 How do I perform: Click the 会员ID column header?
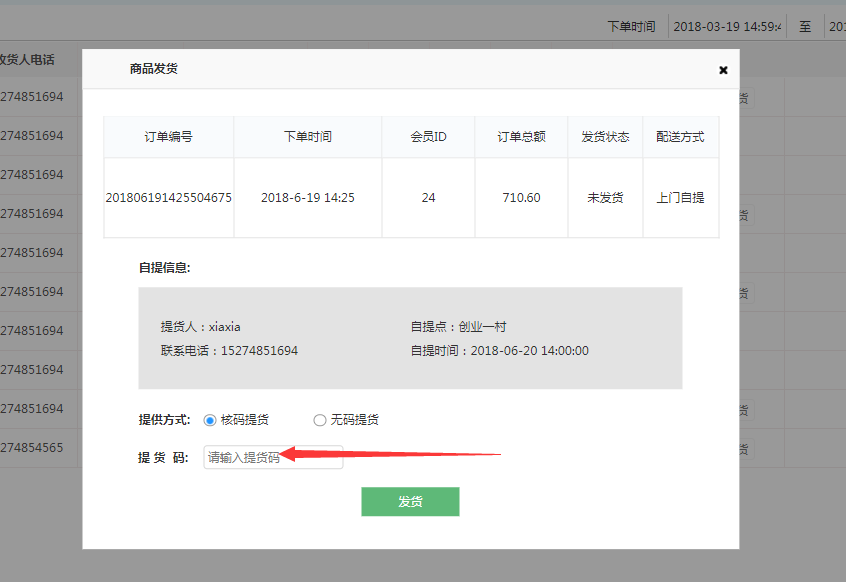point(428,137)
